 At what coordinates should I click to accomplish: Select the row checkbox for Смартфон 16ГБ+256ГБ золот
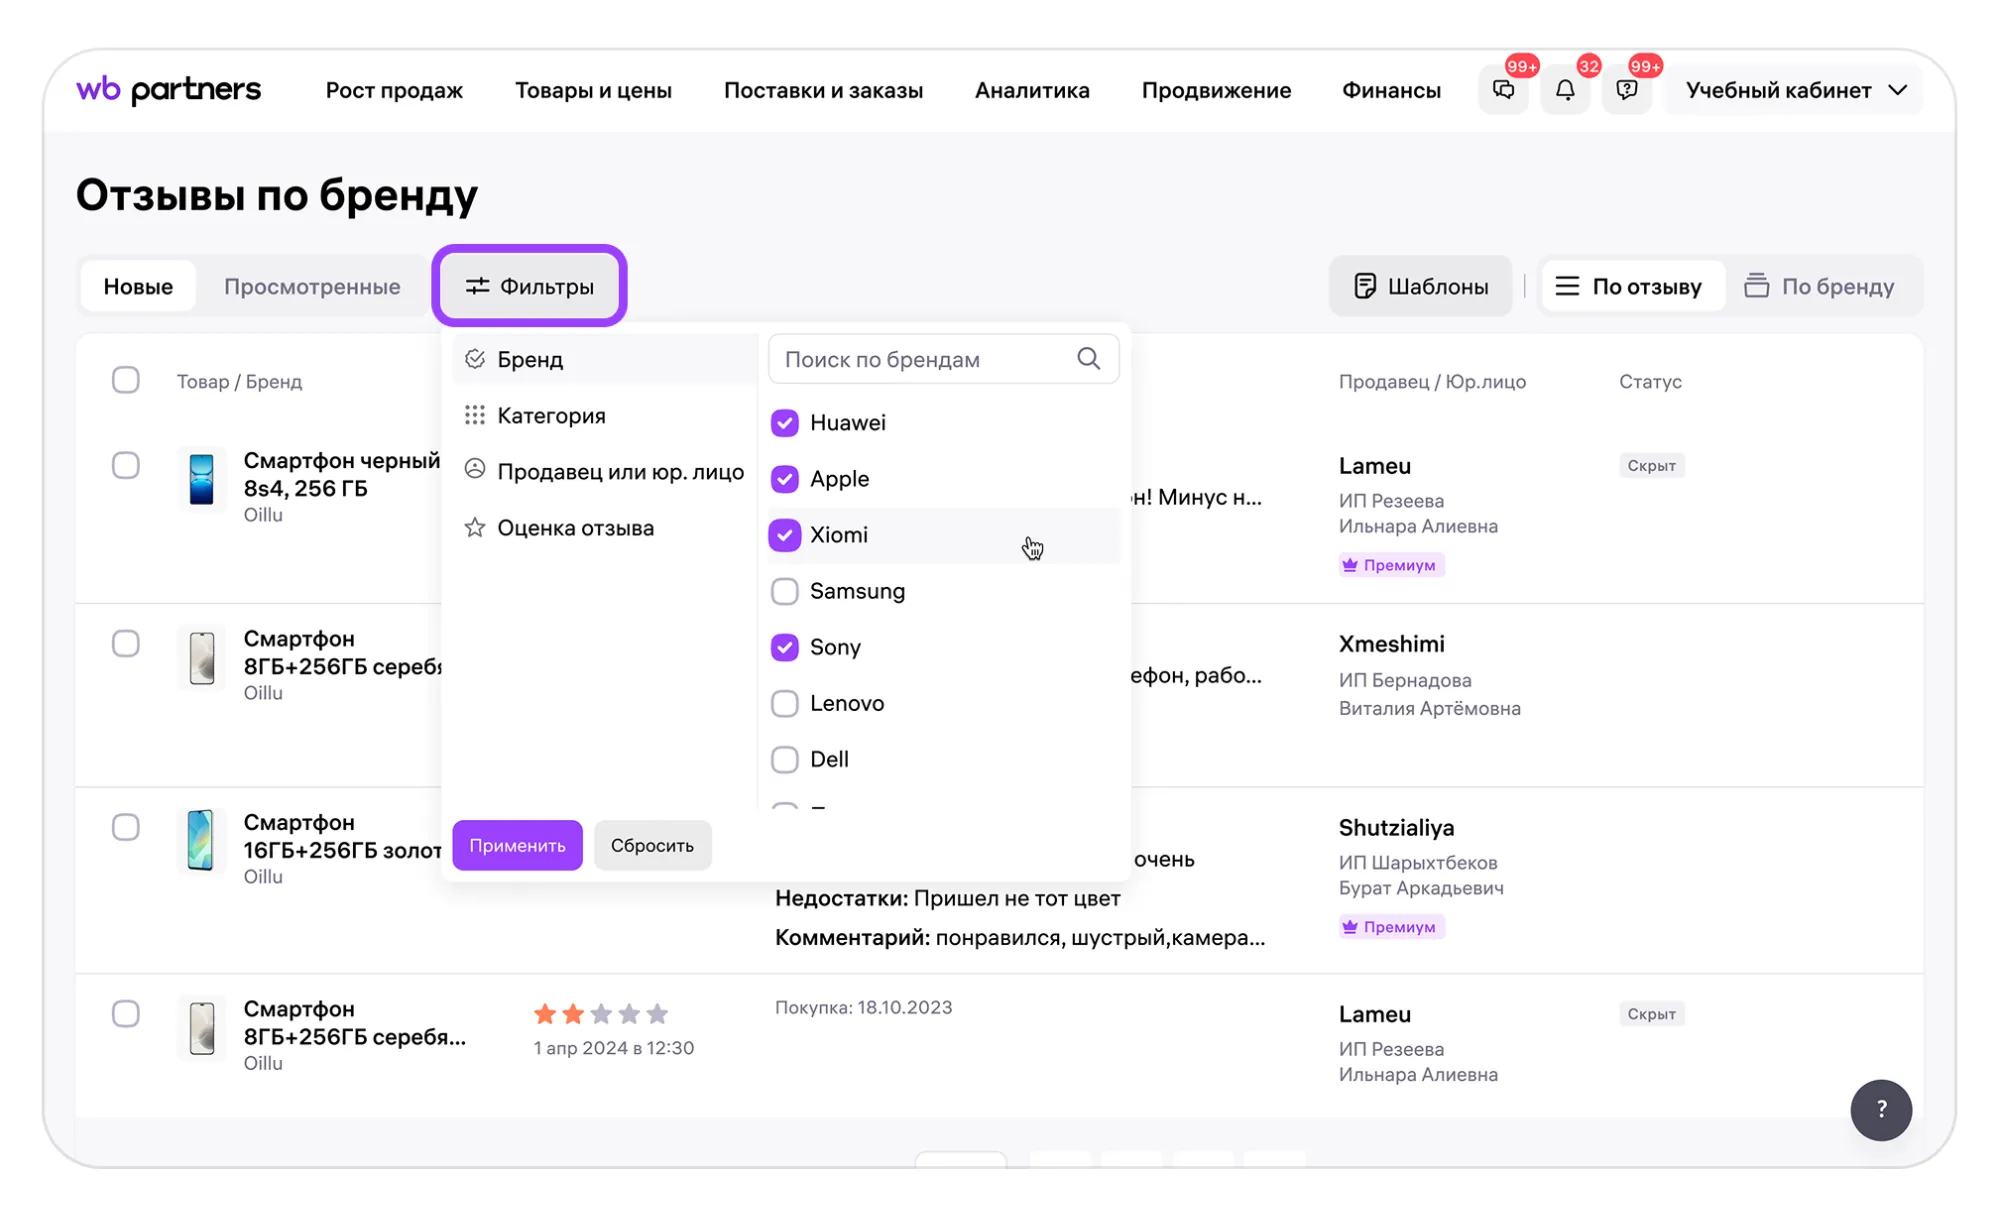click(126, 827)
